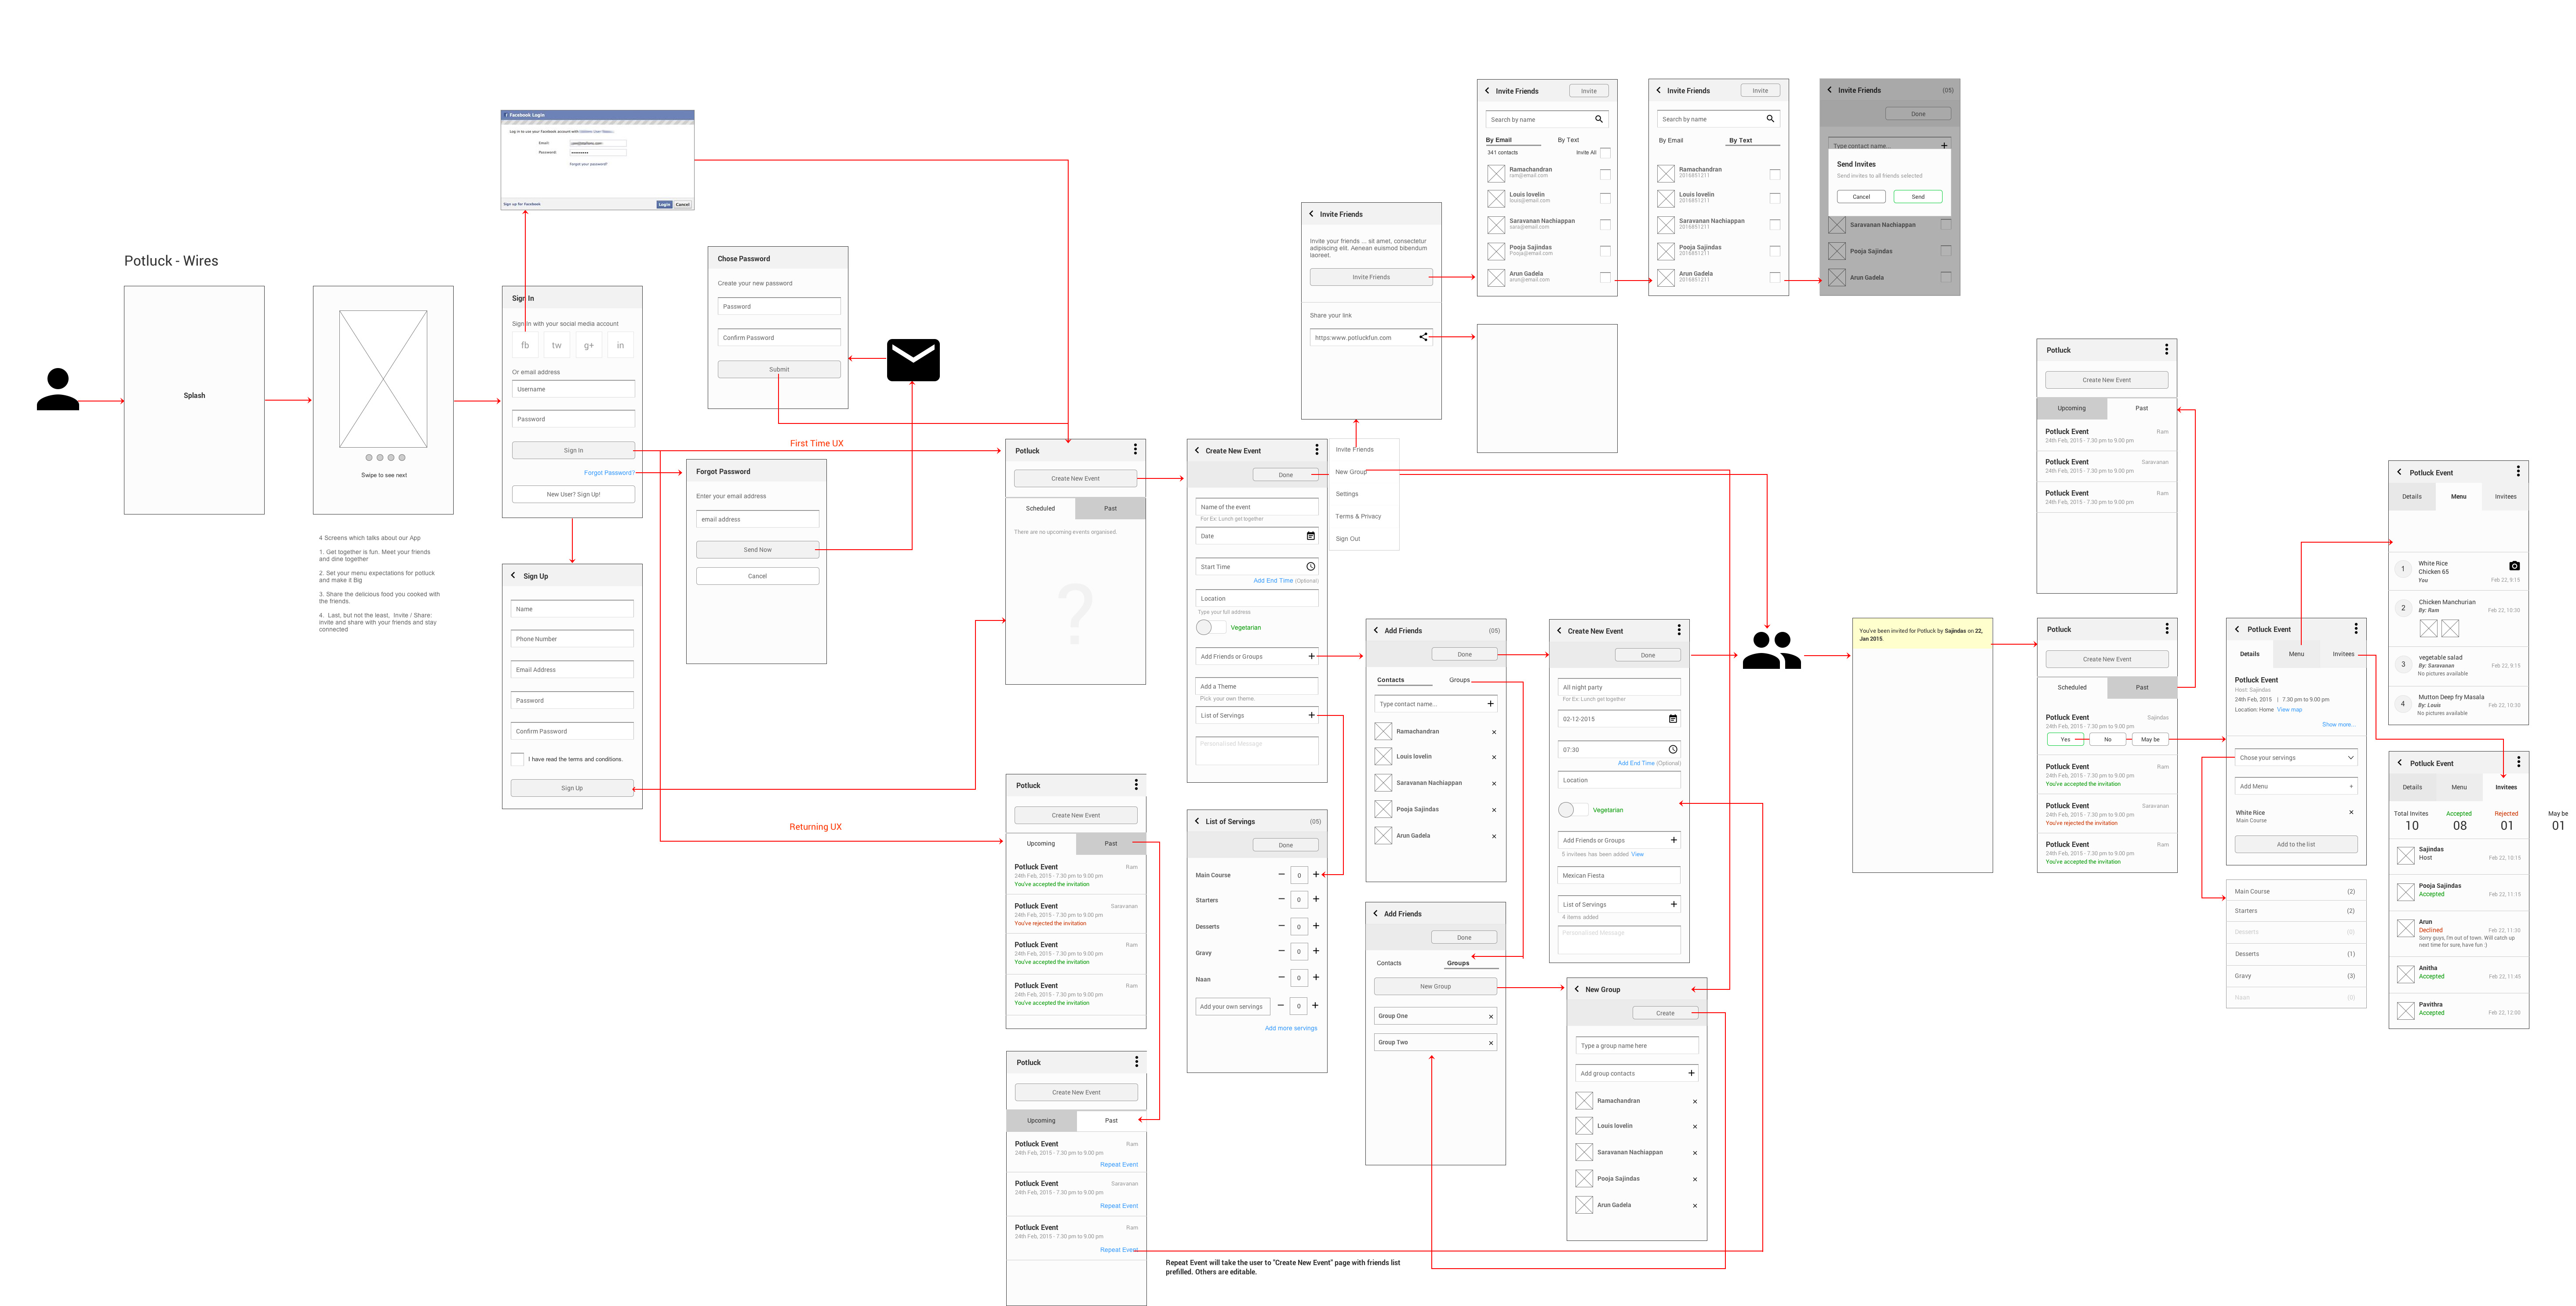The image size is (2576, 1306).
Task: Open overflow menu on Menu-tab Potluck Event screen
Action: click(2518, 471)
